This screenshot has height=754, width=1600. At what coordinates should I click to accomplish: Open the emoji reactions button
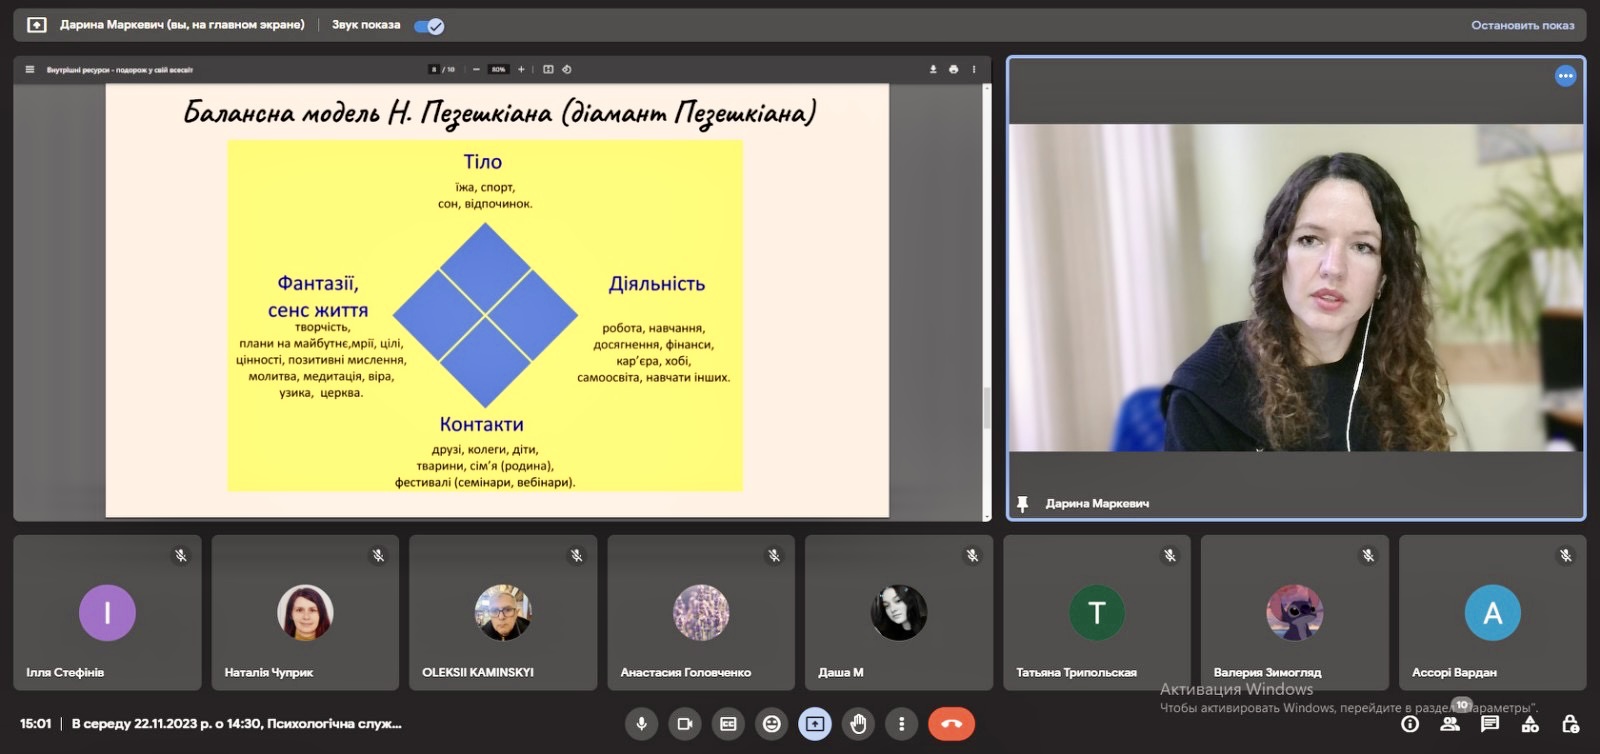coord(771,724)
